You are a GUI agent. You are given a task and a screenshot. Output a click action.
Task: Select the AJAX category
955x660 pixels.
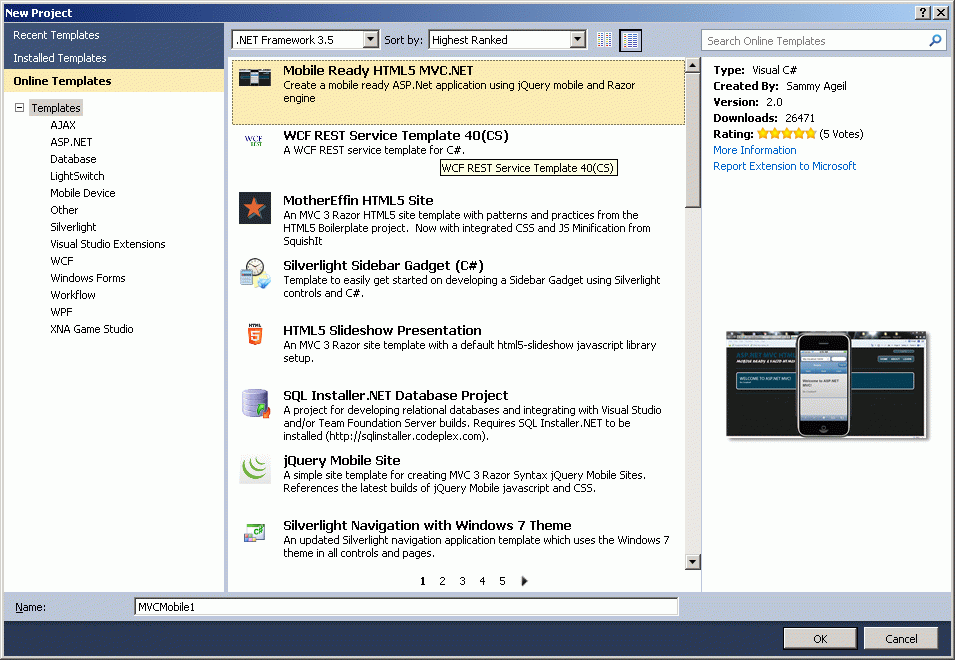click(63, 125)
